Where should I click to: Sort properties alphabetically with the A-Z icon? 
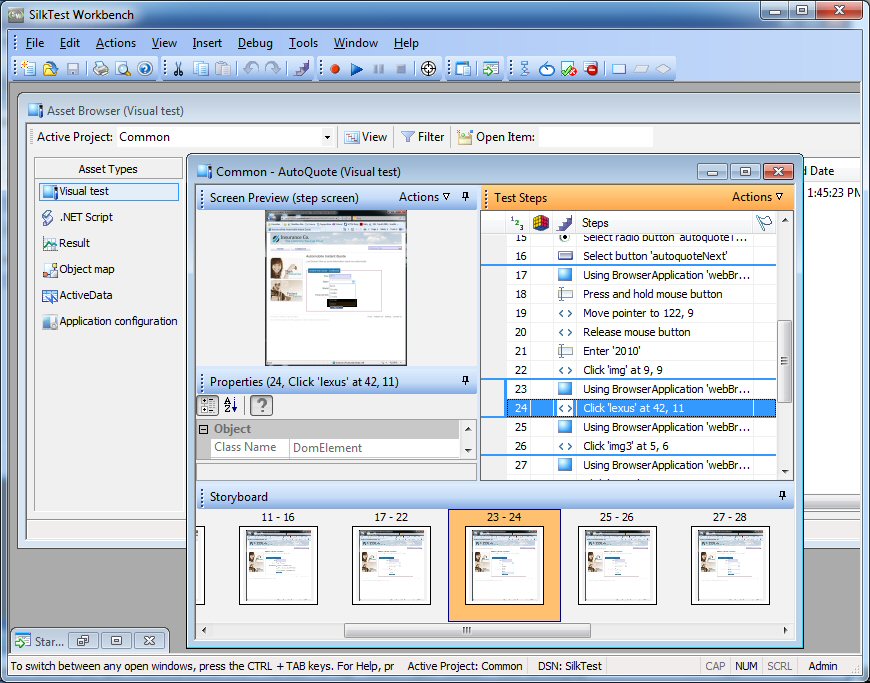[x=231, y=405]
